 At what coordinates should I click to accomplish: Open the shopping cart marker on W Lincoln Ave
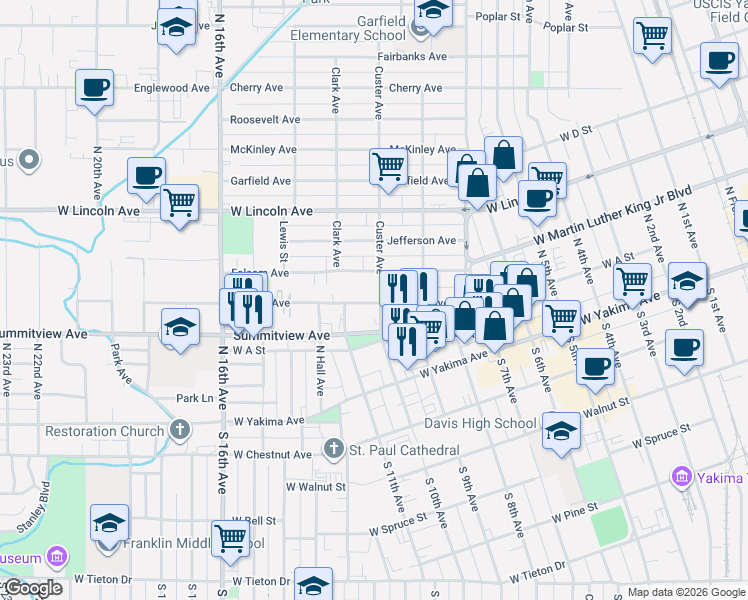coord(179,205)
